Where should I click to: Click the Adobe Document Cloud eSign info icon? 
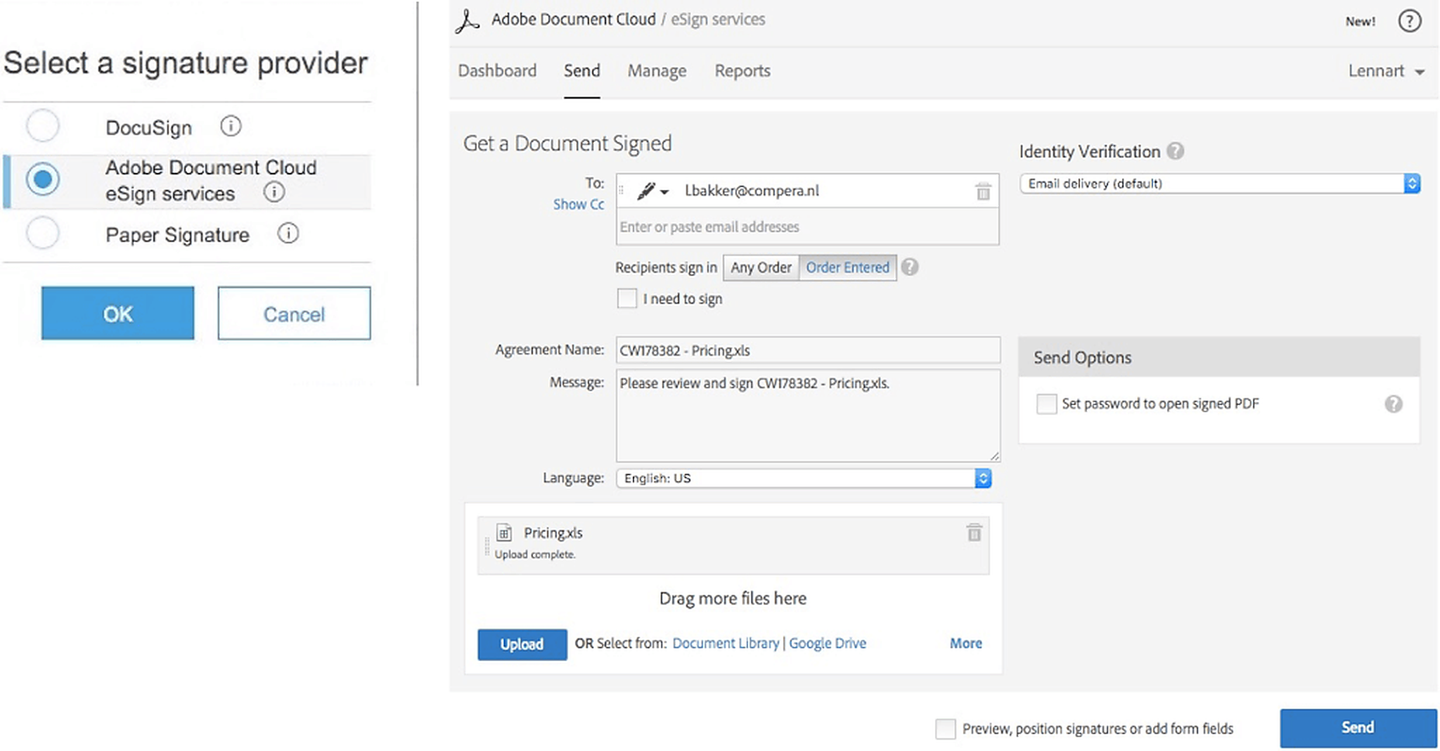click(274, 193)
